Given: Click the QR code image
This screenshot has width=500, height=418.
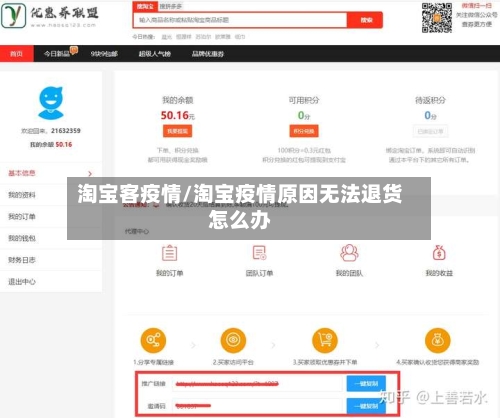Looking at the screenshot, I should (x=437, y=18).
